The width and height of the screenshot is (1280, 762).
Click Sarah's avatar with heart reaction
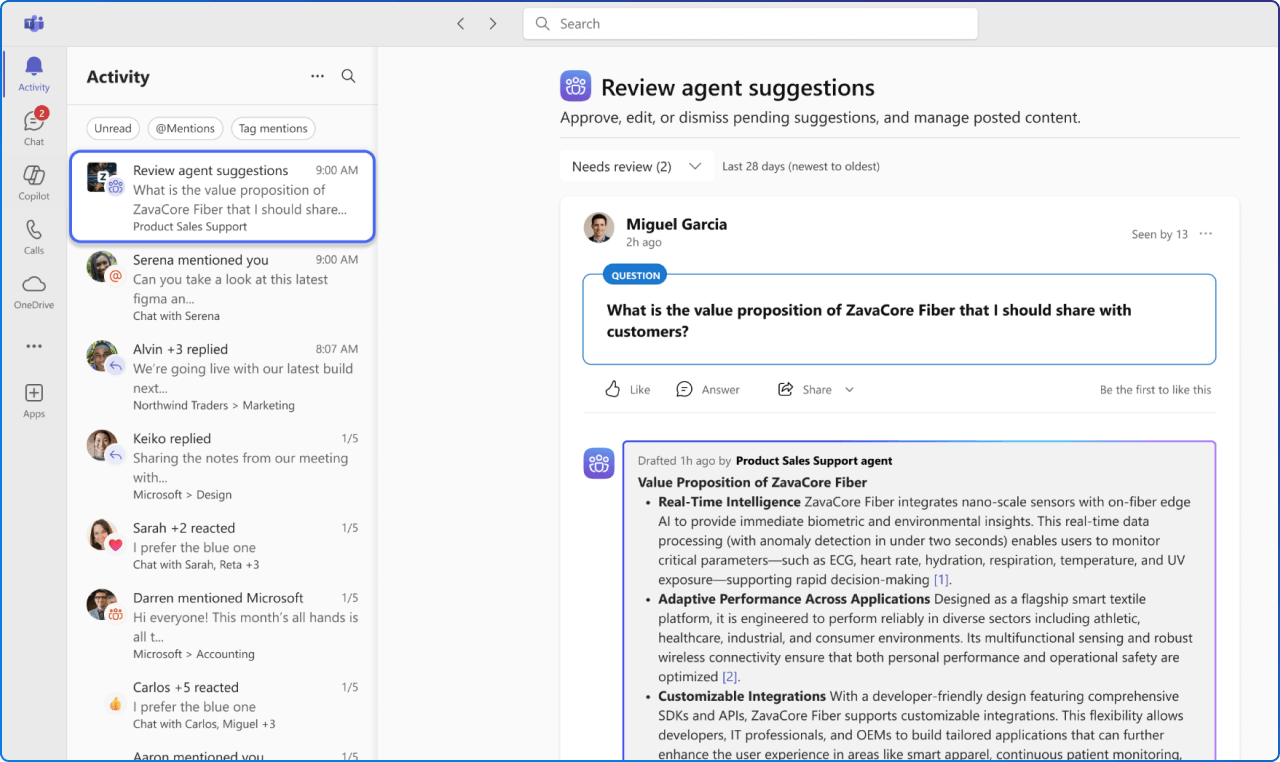101,533
